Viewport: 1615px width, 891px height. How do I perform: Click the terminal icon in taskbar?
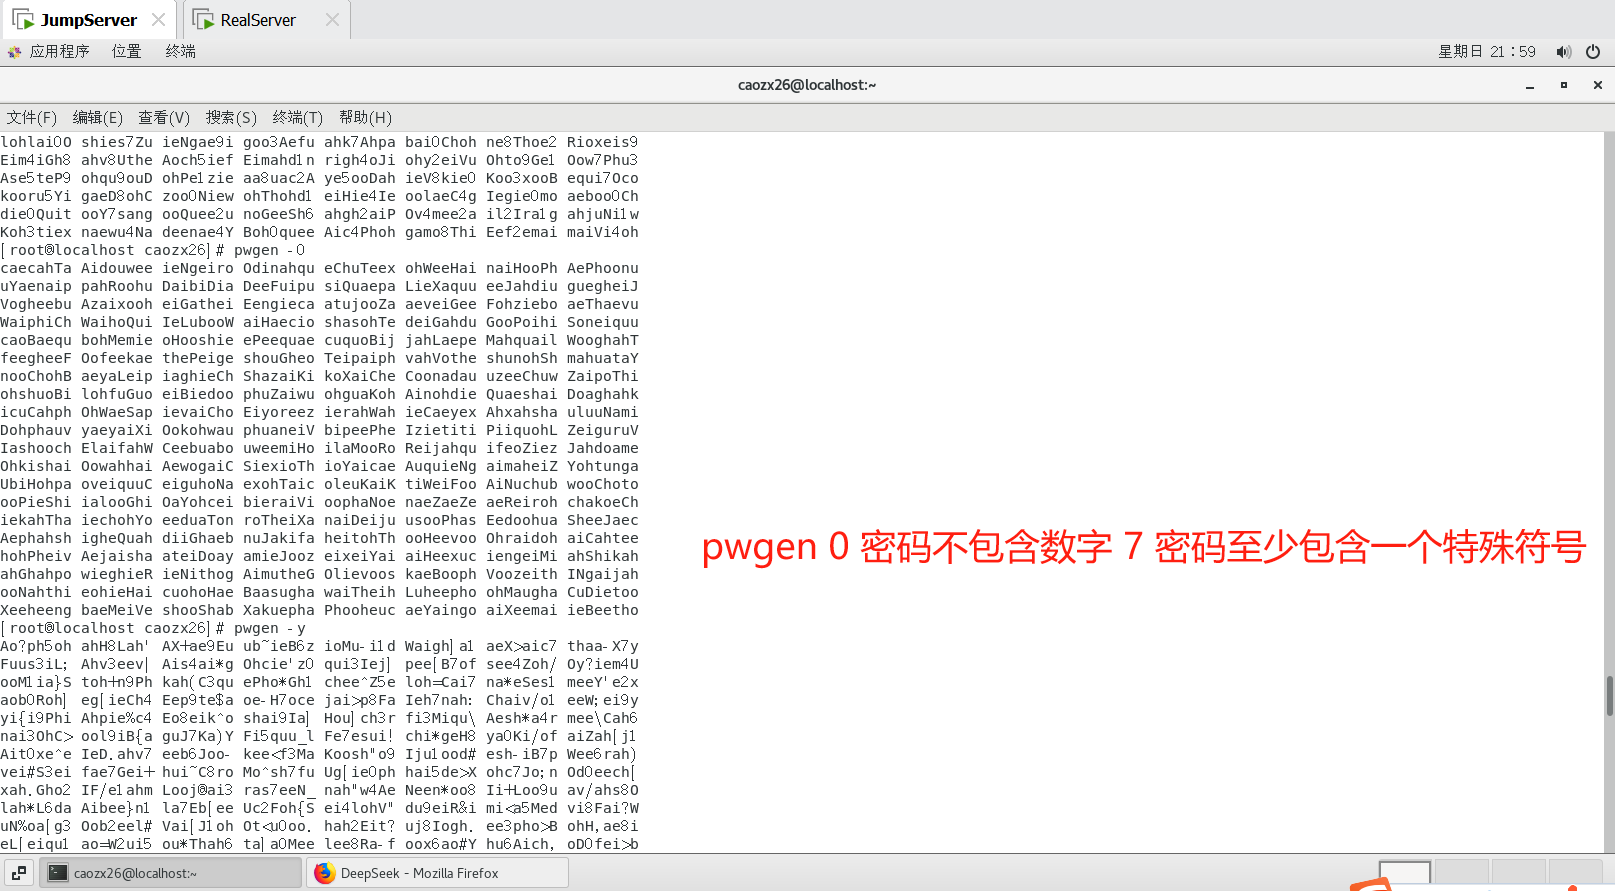[x=58, y=873]
